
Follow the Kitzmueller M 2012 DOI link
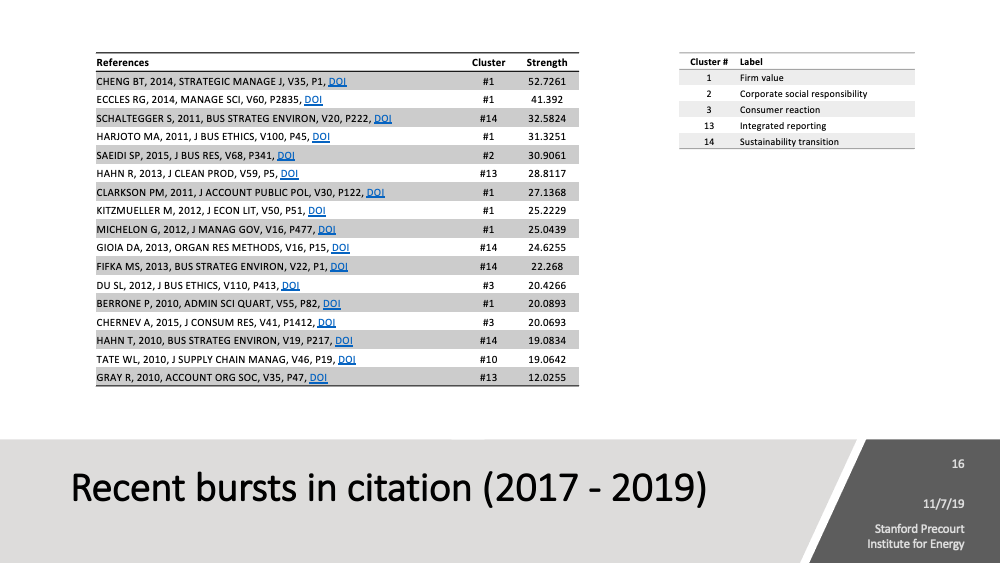(317, 211)
